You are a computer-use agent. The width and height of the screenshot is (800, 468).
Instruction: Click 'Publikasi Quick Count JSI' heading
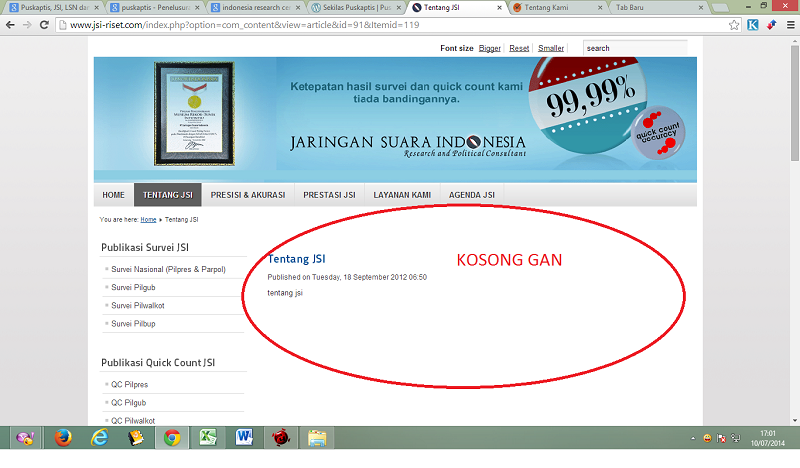pyautogui.click(x=158, y=362)
